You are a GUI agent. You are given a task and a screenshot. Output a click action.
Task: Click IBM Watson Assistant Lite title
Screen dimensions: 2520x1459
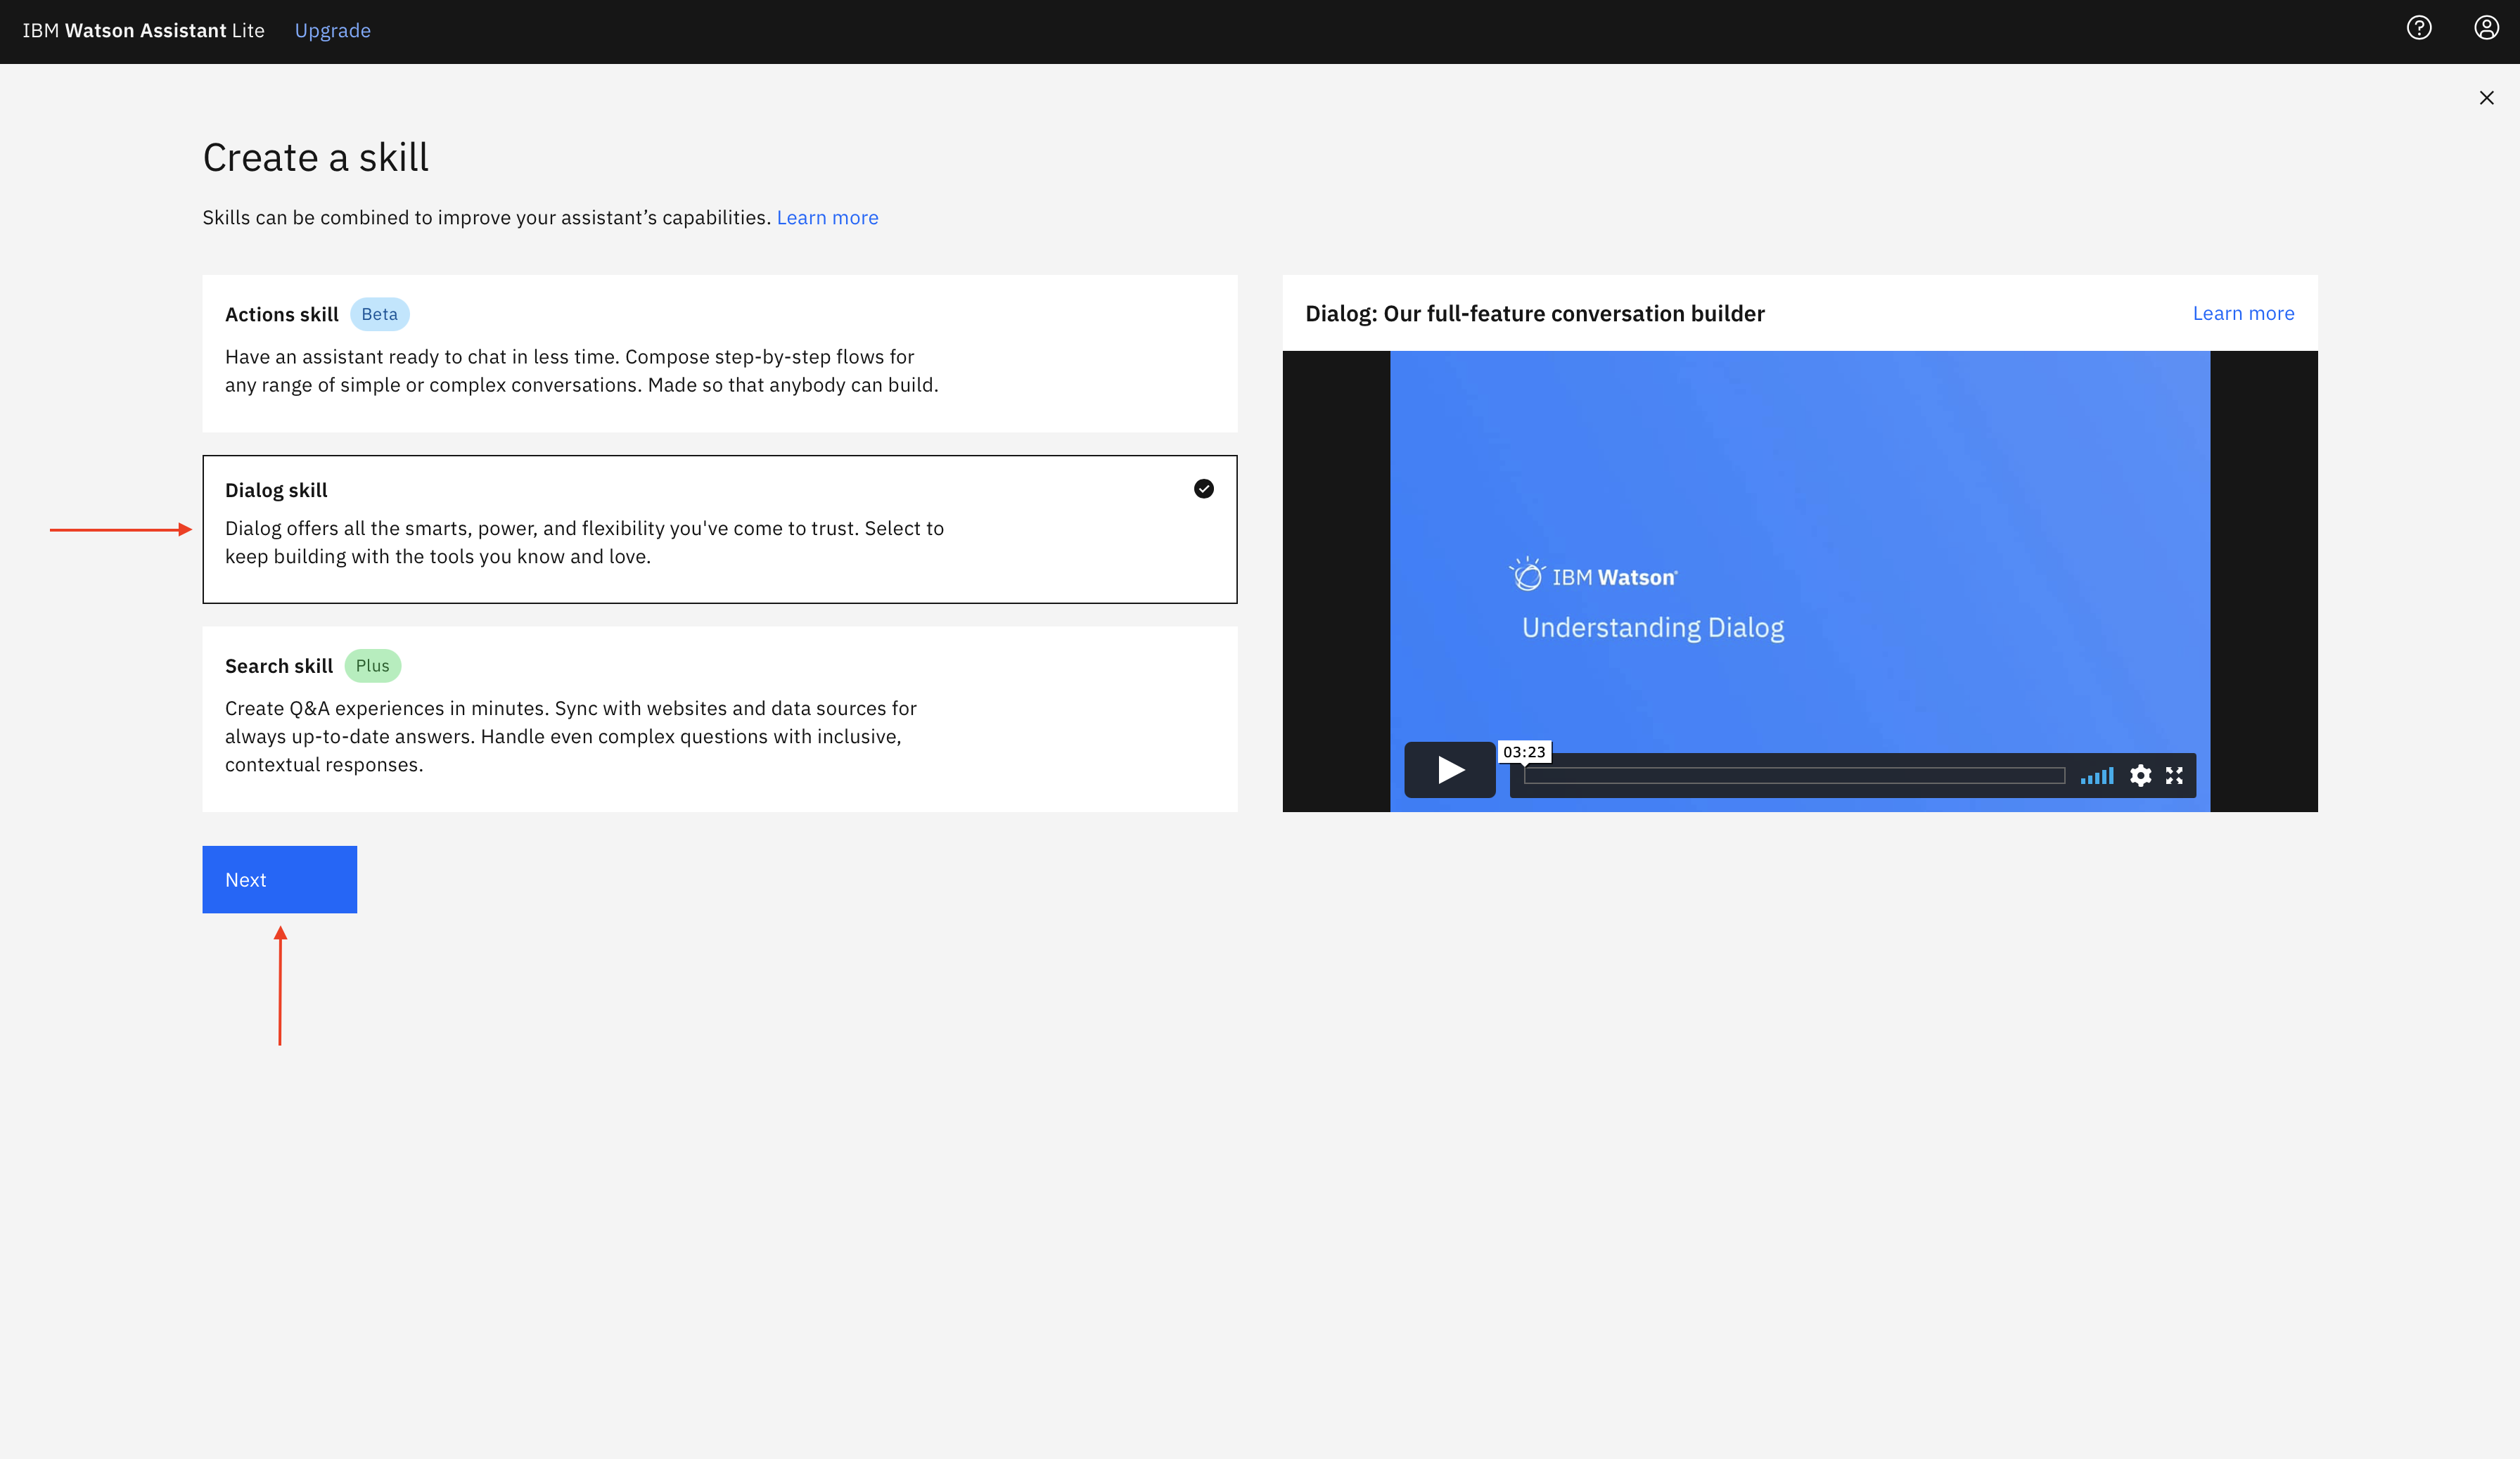point(143,31)
